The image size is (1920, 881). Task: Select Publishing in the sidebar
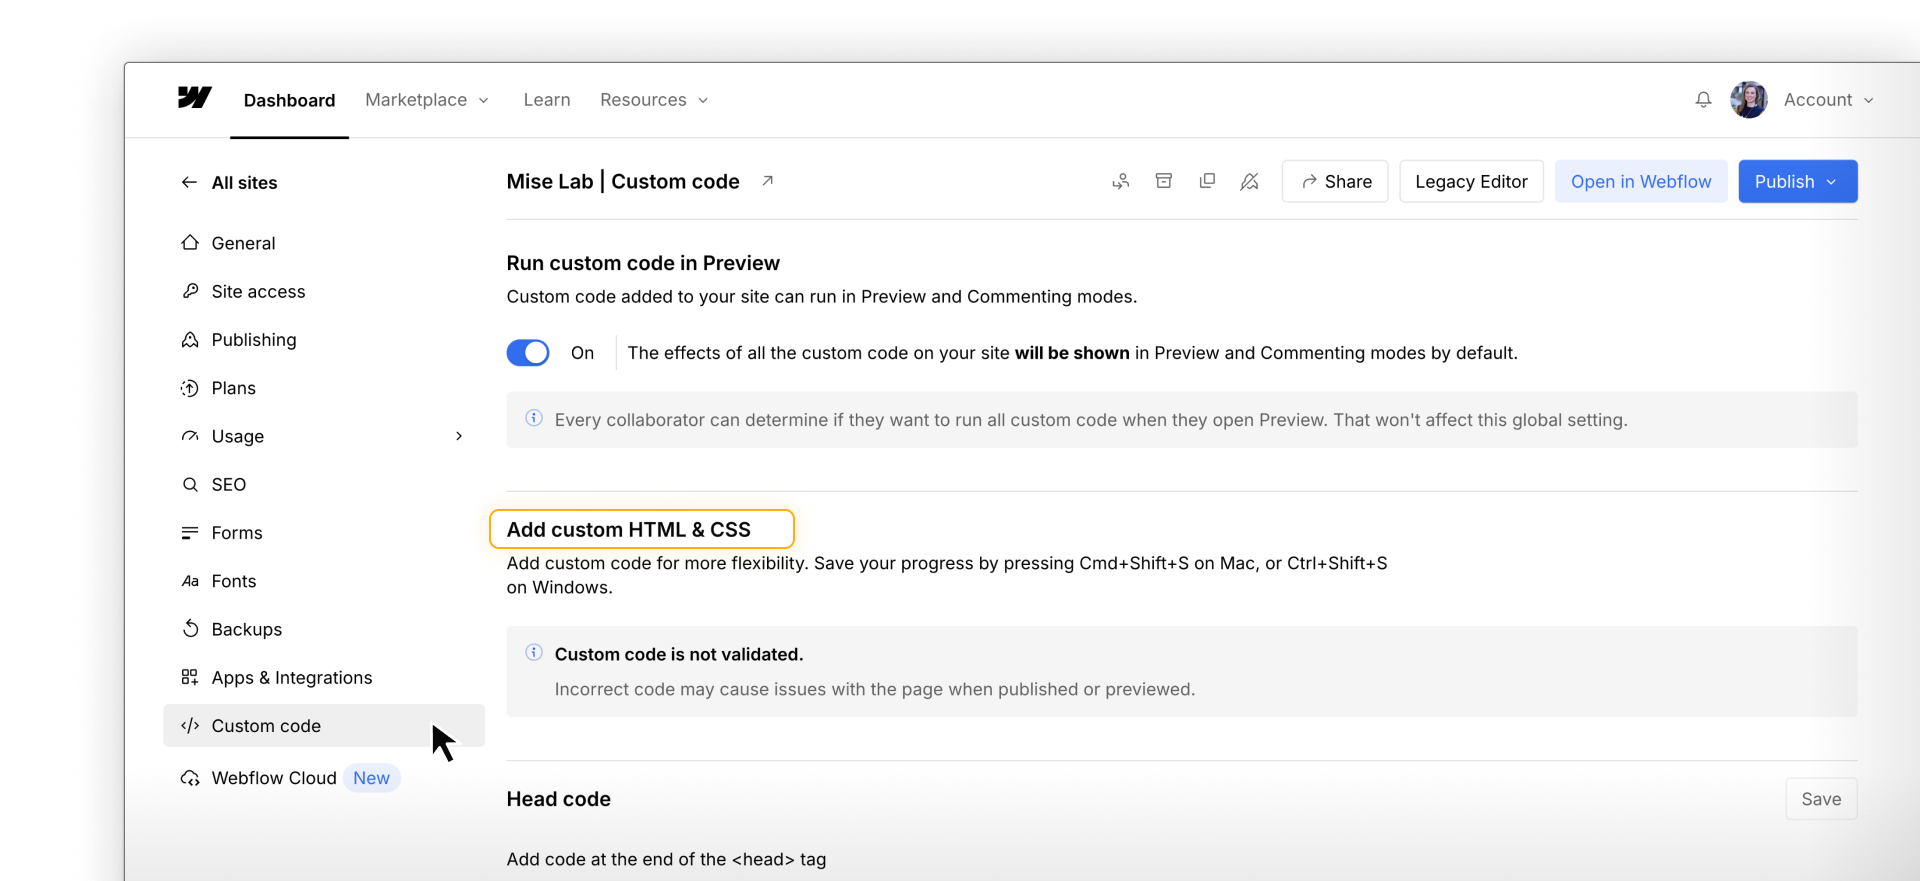click(x=324, y=340)
